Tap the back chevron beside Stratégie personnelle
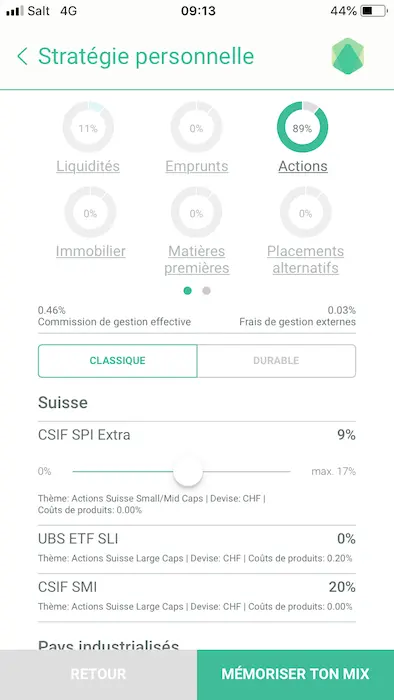 (x=22, y=57)
